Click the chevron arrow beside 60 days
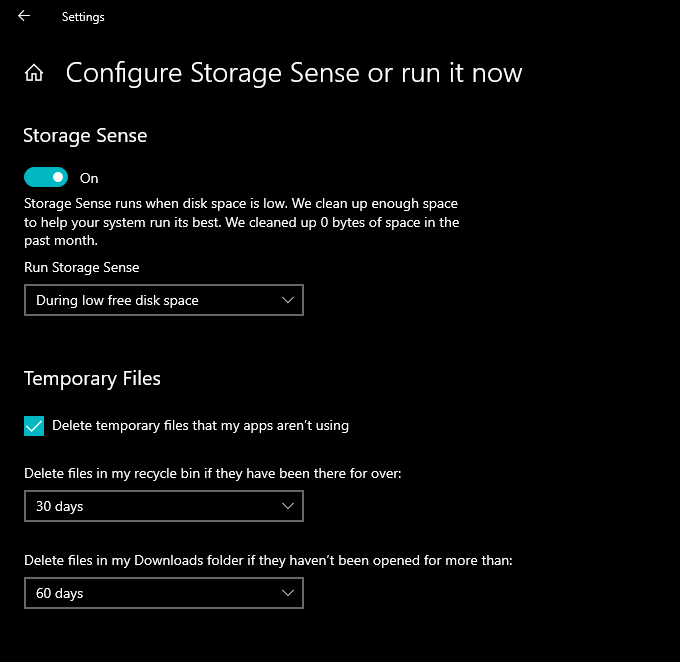 point(288,594)
